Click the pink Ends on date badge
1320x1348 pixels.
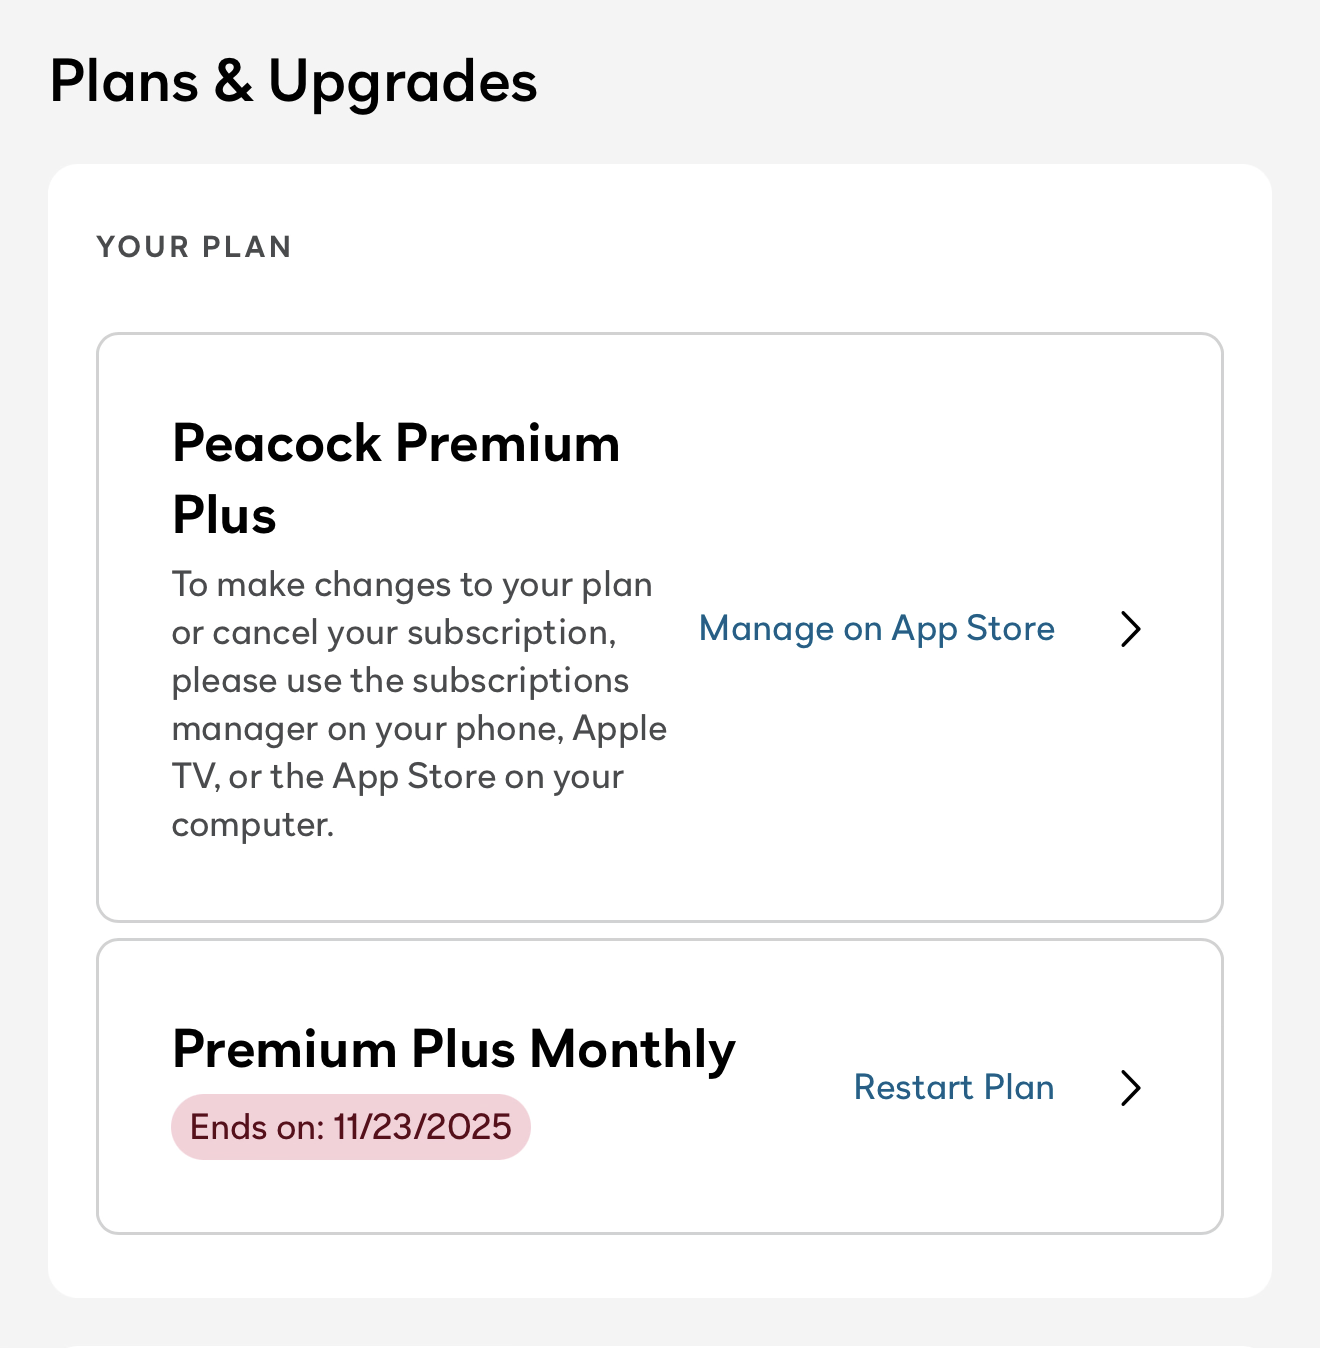pyautogui.click(x=351, y=1127)
